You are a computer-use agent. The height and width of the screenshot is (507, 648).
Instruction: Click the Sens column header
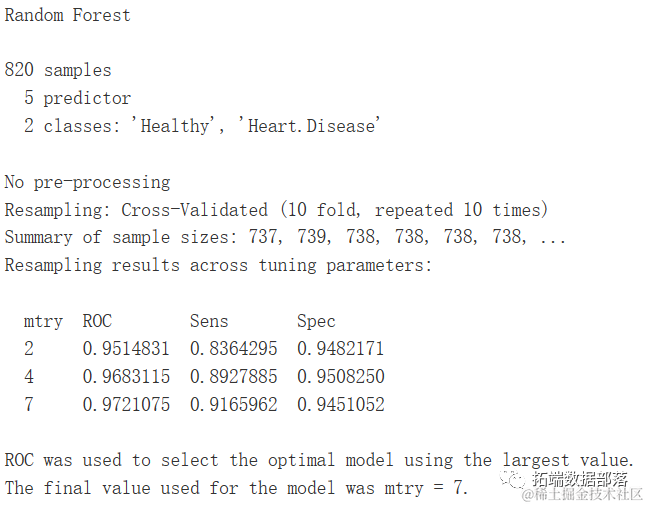coord(209,321)
